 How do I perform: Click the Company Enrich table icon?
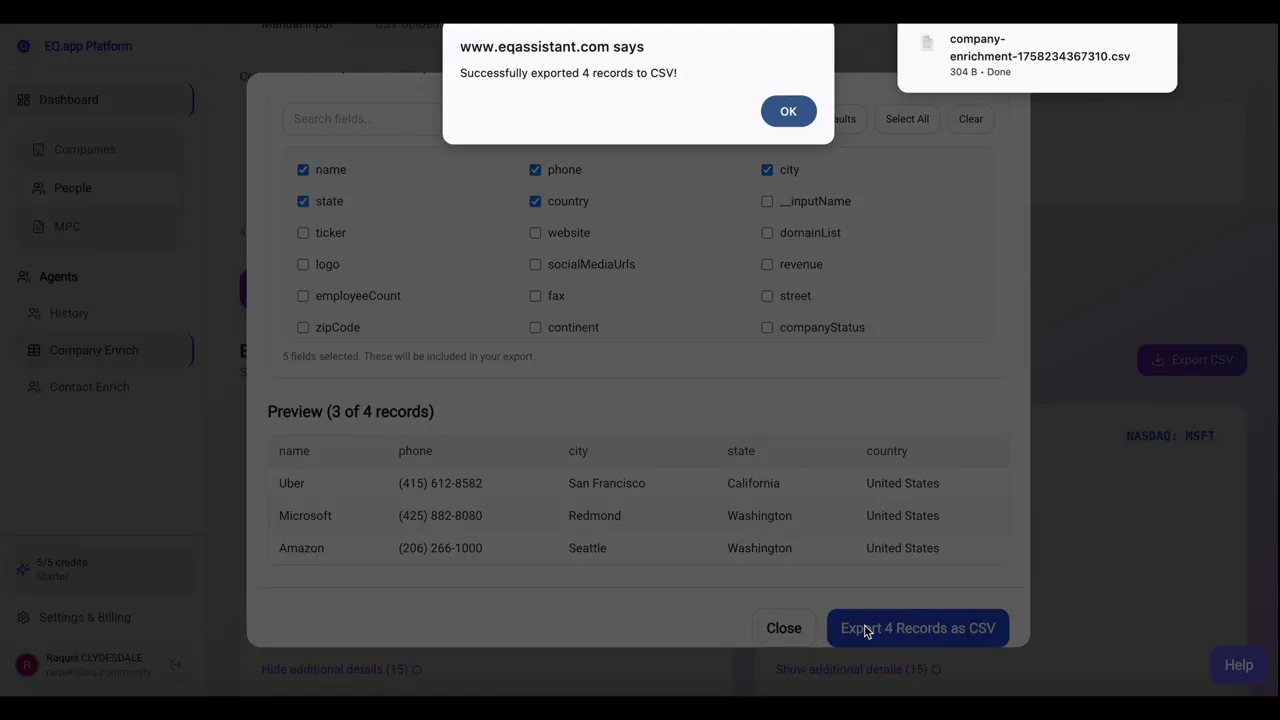tap(35, 351)
